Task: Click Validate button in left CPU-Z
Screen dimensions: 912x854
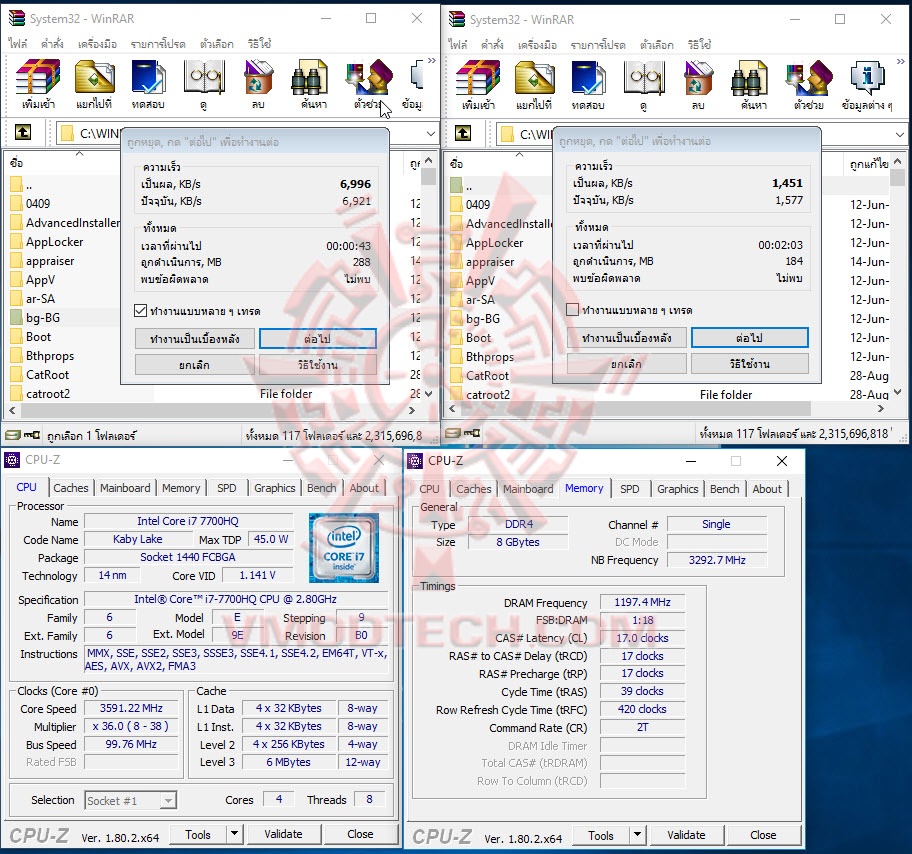Action: pos(283,834)
